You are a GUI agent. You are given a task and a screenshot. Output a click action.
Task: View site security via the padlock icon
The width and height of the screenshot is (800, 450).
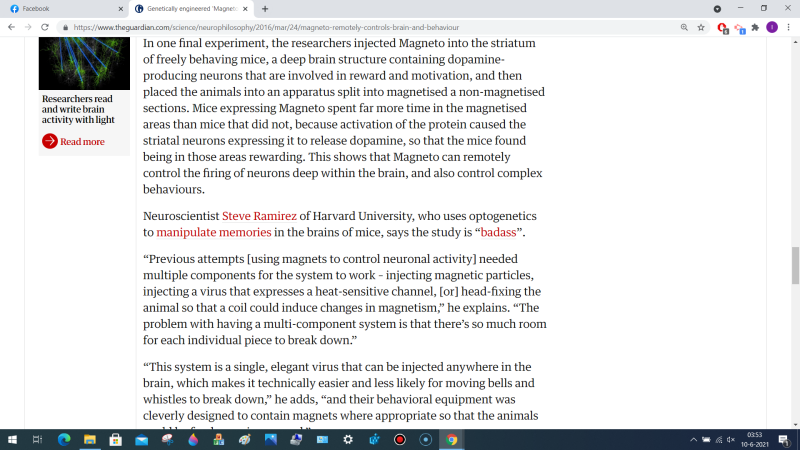click(65, 28)
